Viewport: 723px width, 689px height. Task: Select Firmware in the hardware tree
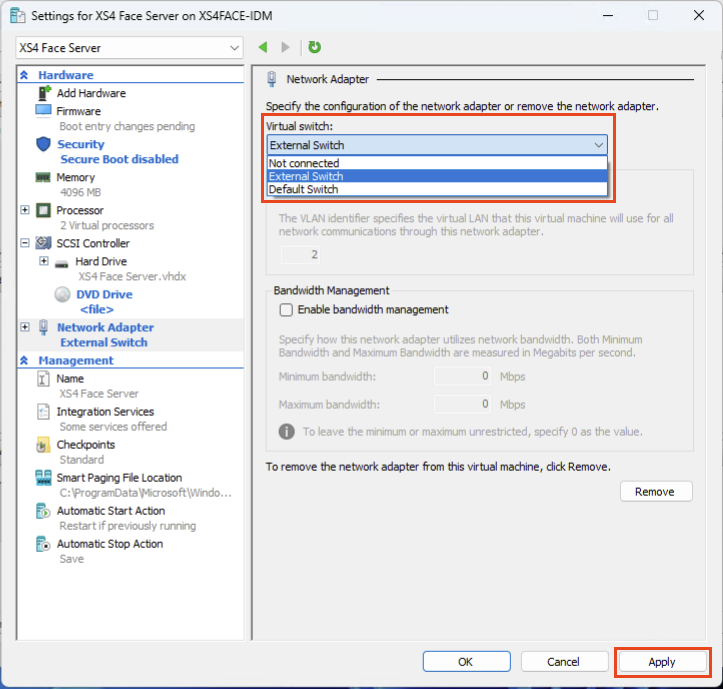[78, 111]
